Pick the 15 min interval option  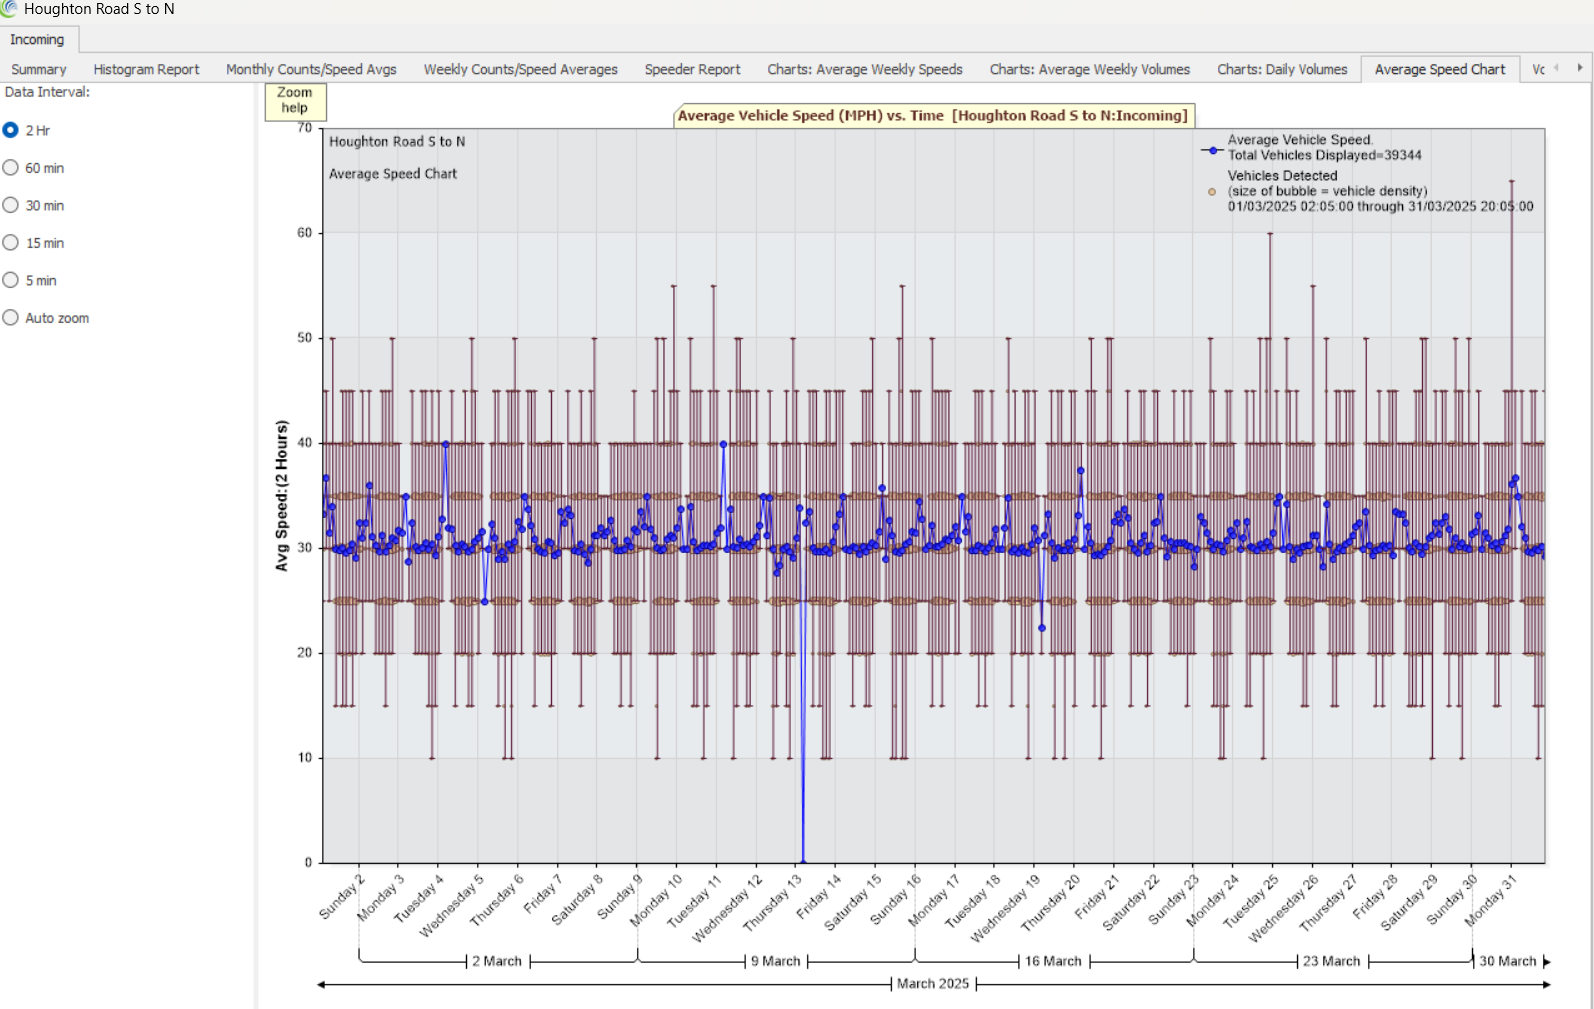click(11, 243)
